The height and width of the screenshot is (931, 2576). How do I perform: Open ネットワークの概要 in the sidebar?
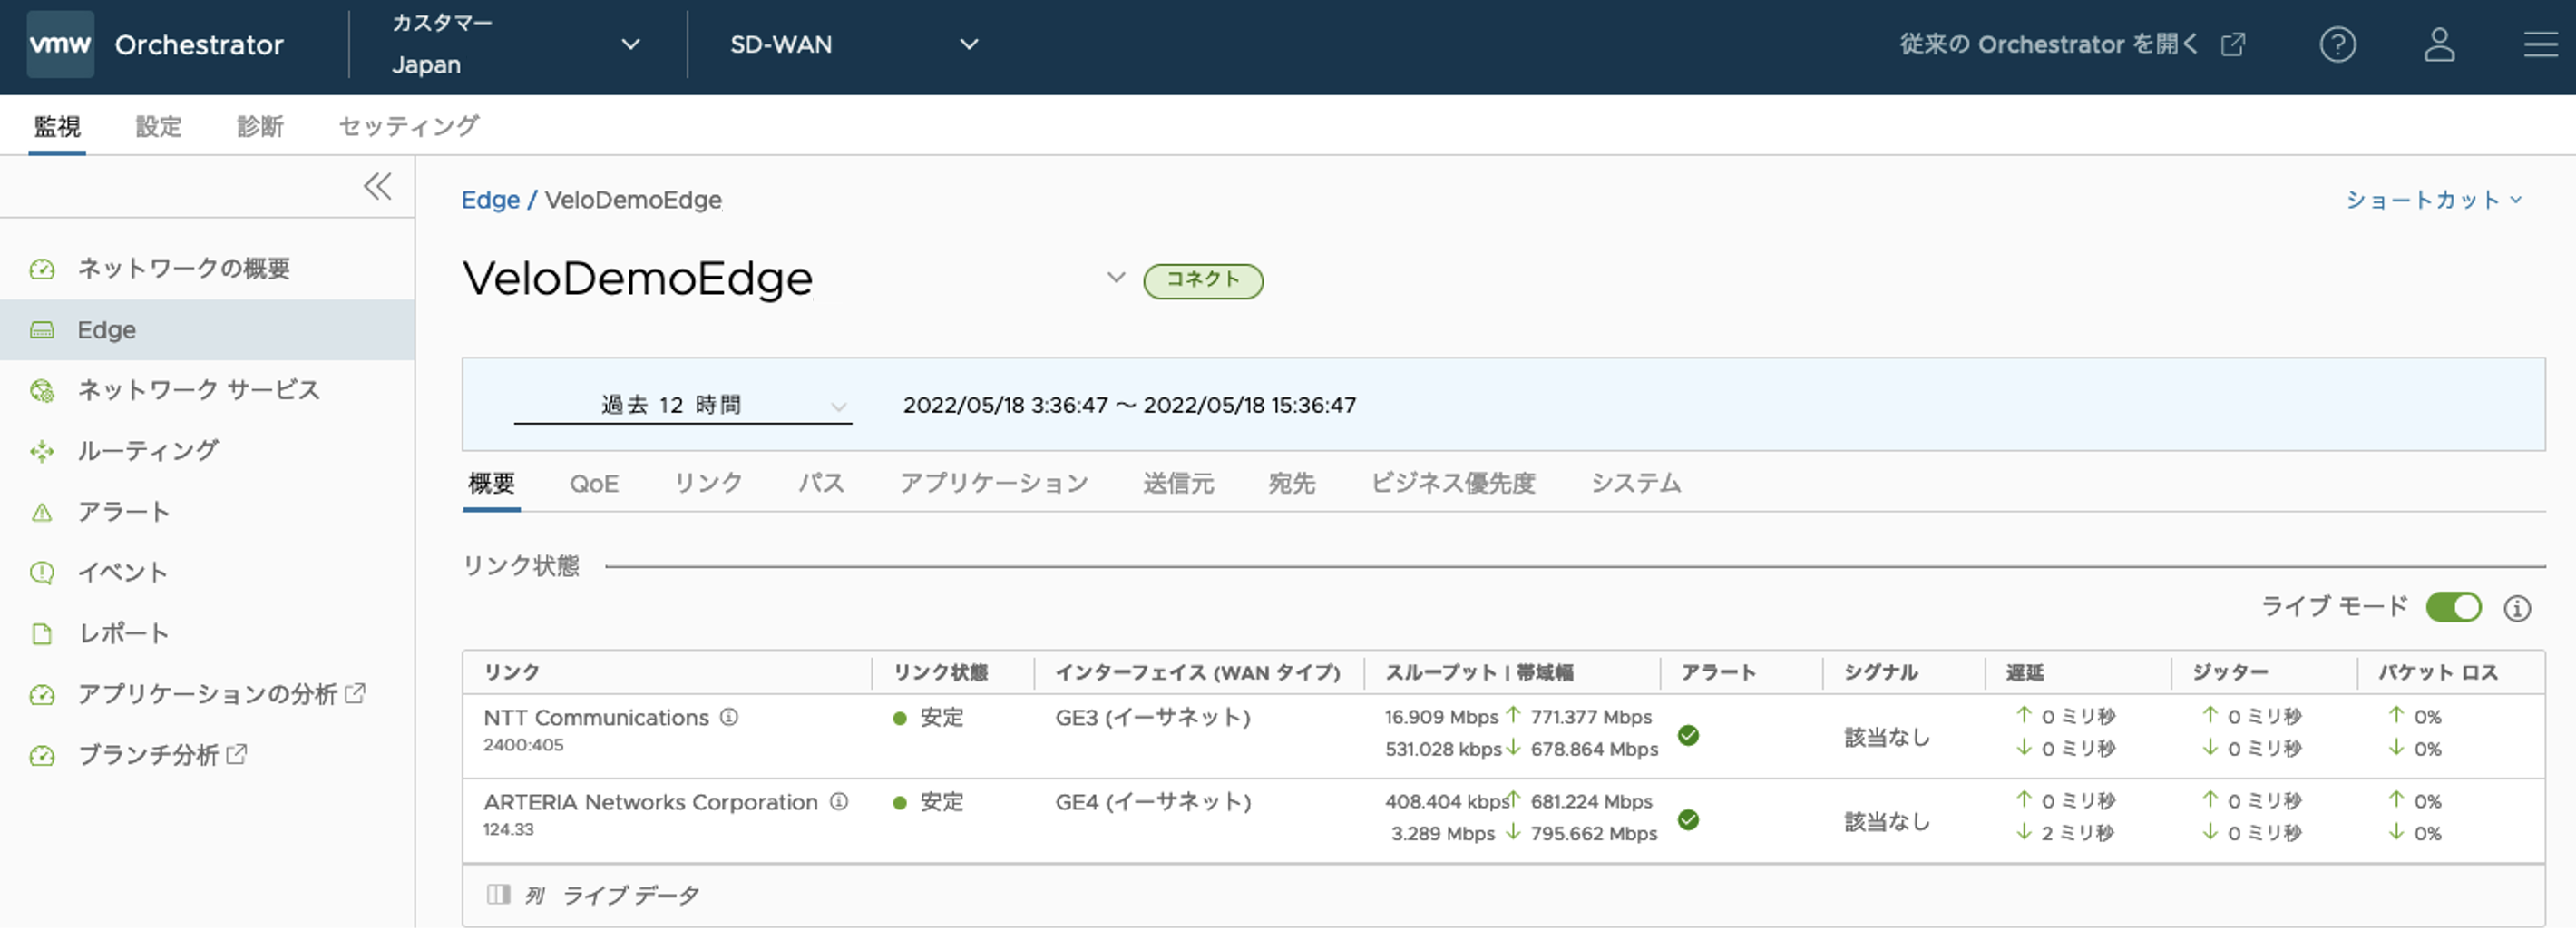click(184, 269)
